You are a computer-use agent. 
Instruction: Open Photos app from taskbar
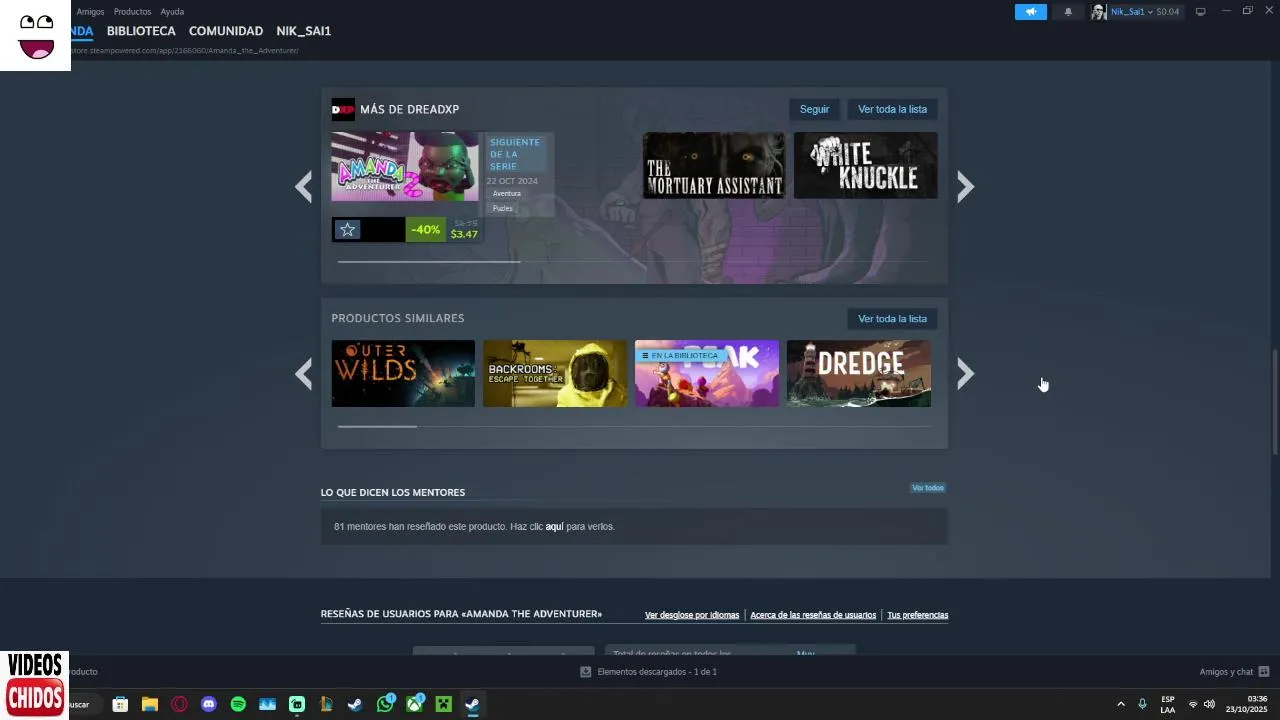pos(267,704)
